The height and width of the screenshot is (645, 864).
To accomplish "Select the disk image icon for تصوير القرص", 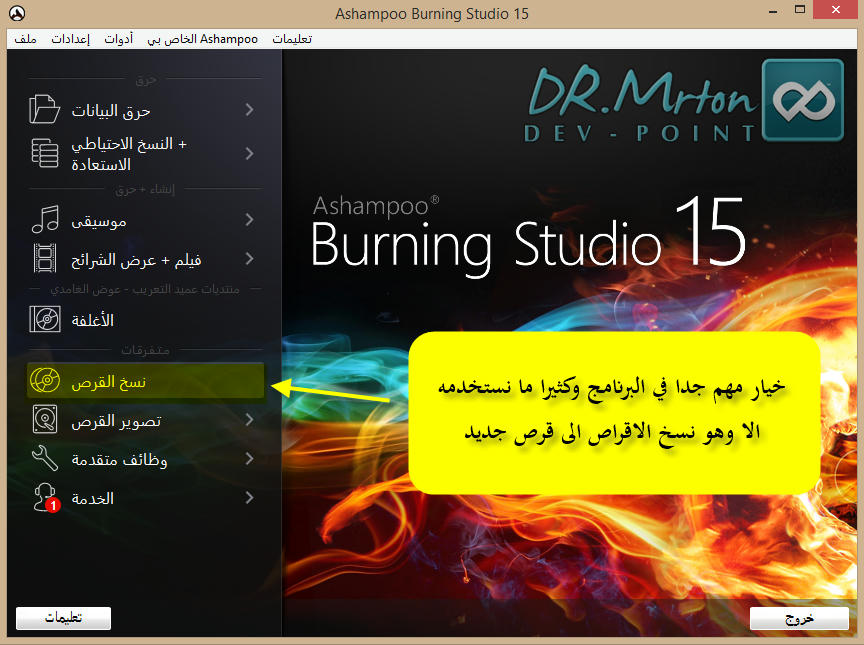I will (45, 421).
